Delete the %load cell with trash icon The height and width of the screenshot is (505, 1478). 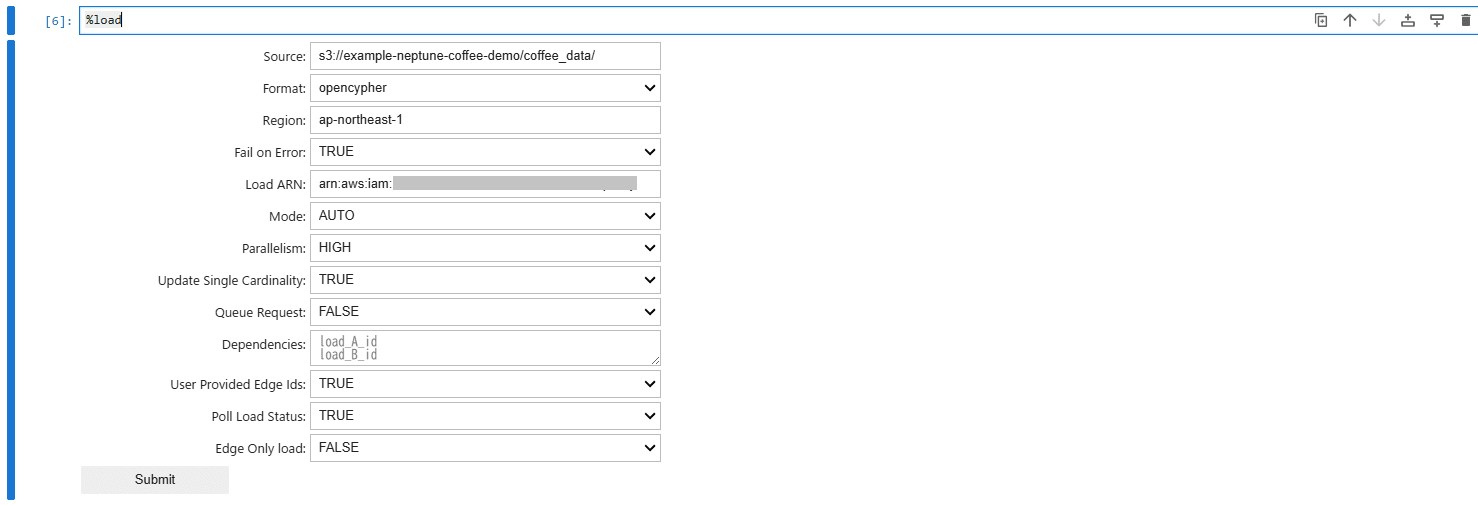pos(1466,20)
